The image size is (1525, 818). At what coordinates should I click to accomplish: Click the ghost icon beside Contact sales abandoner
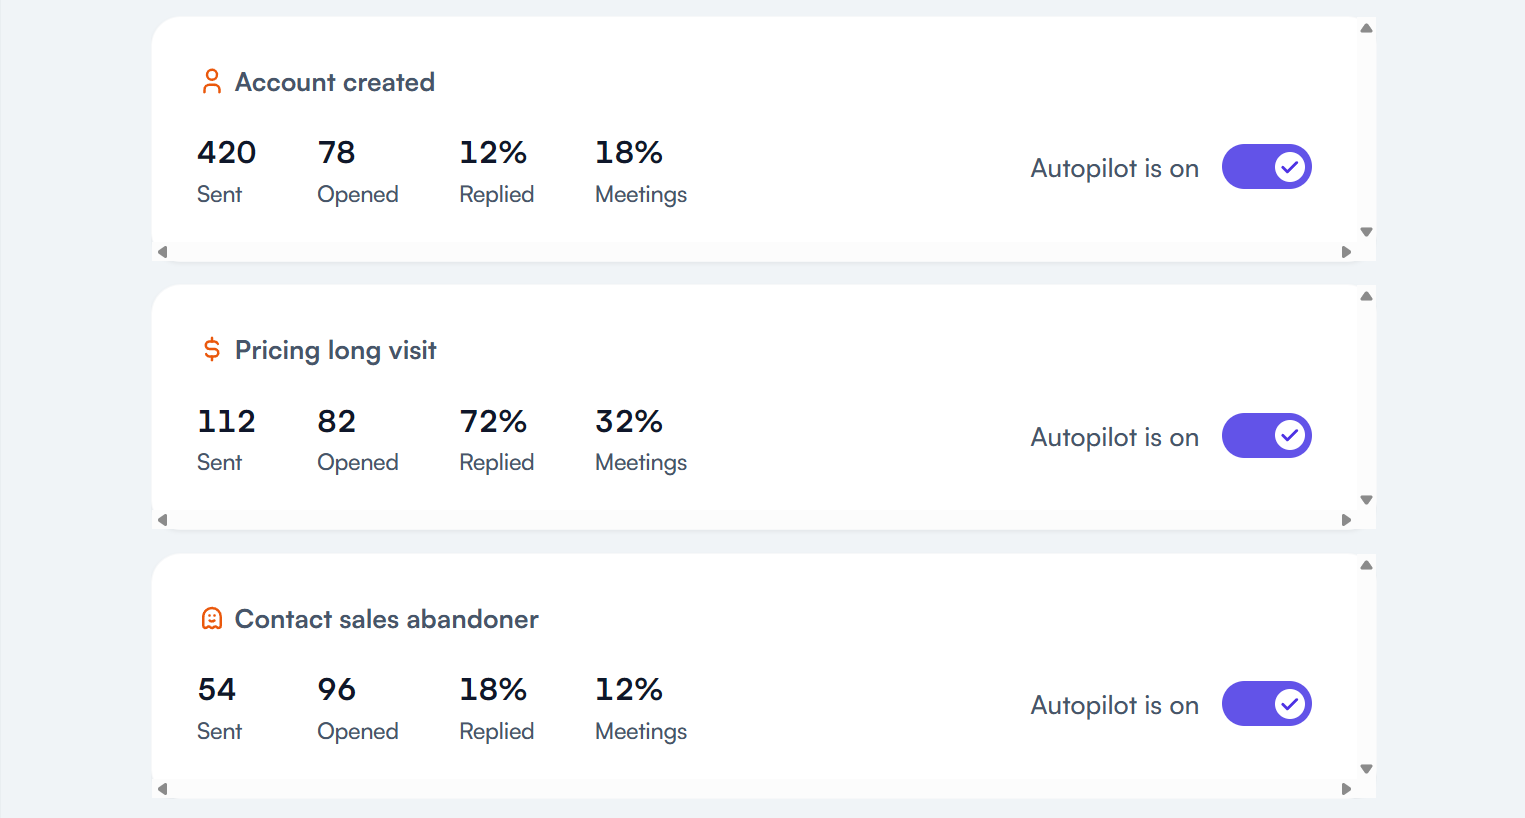(x=211, y=619)
